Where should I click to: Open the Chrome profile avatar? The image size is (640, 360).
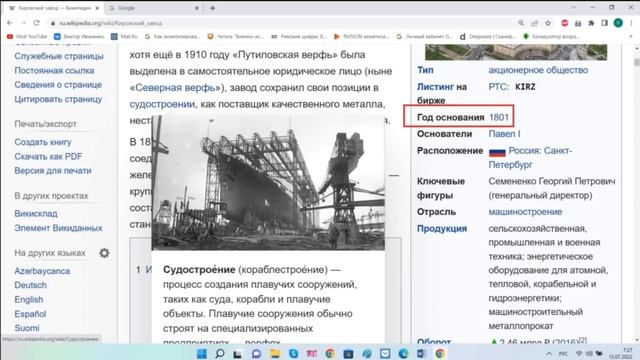pyautogui.click(x=618, y=23)
